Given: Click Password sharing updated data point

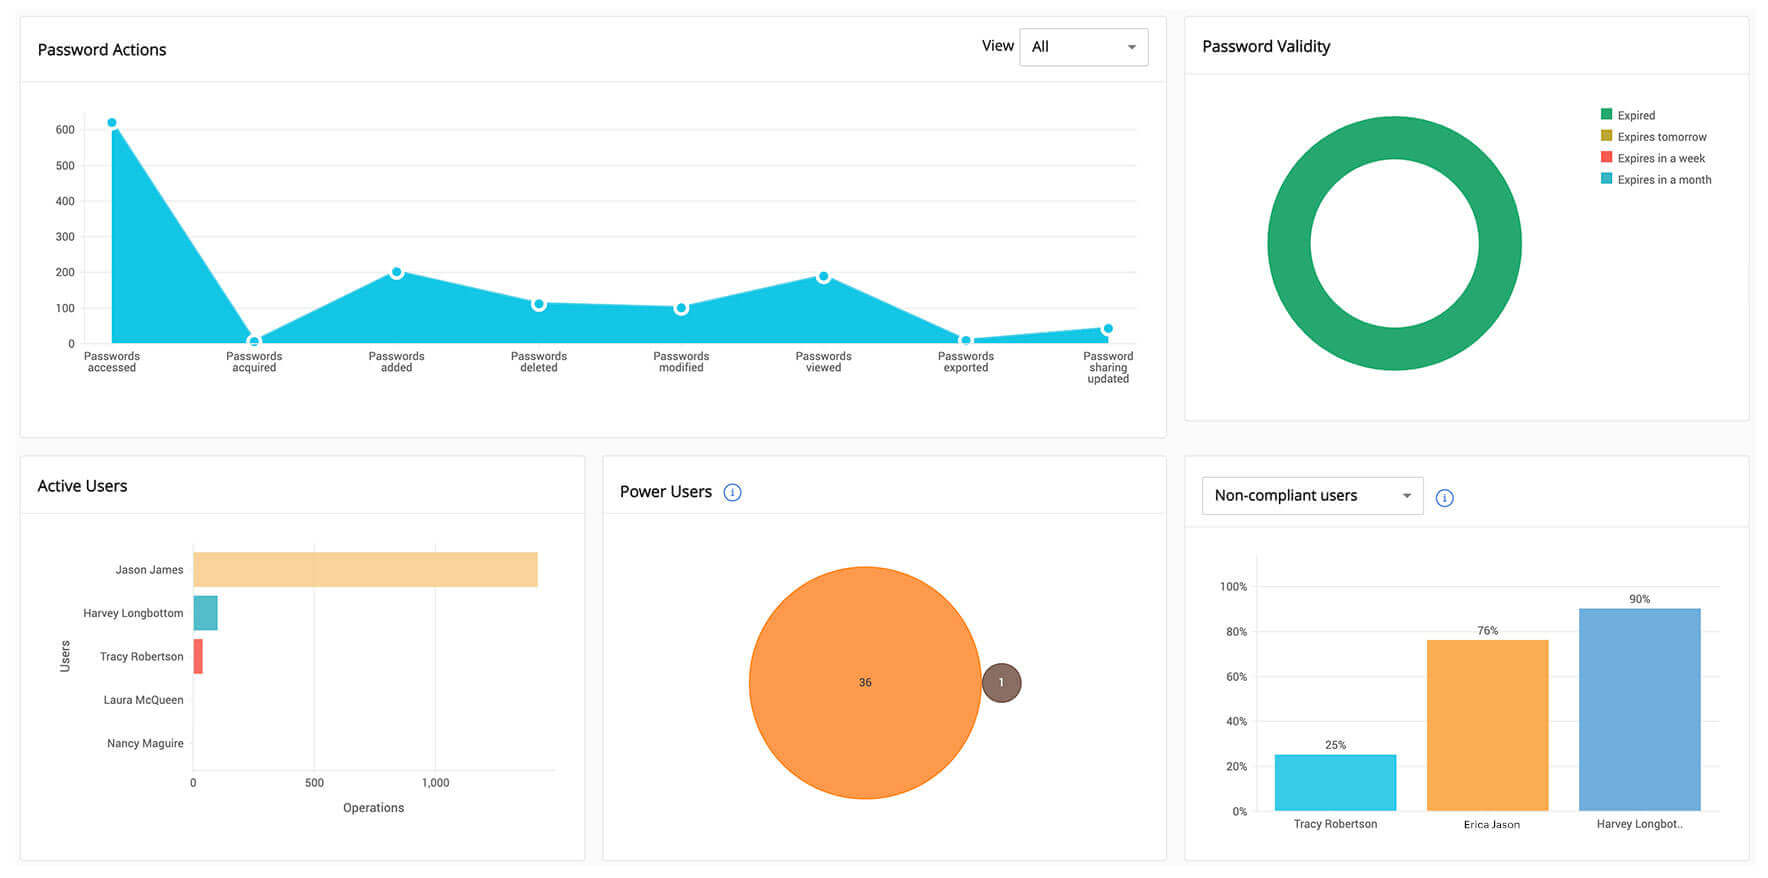Looking at the screenshot, I should [x=1108, y=329].
